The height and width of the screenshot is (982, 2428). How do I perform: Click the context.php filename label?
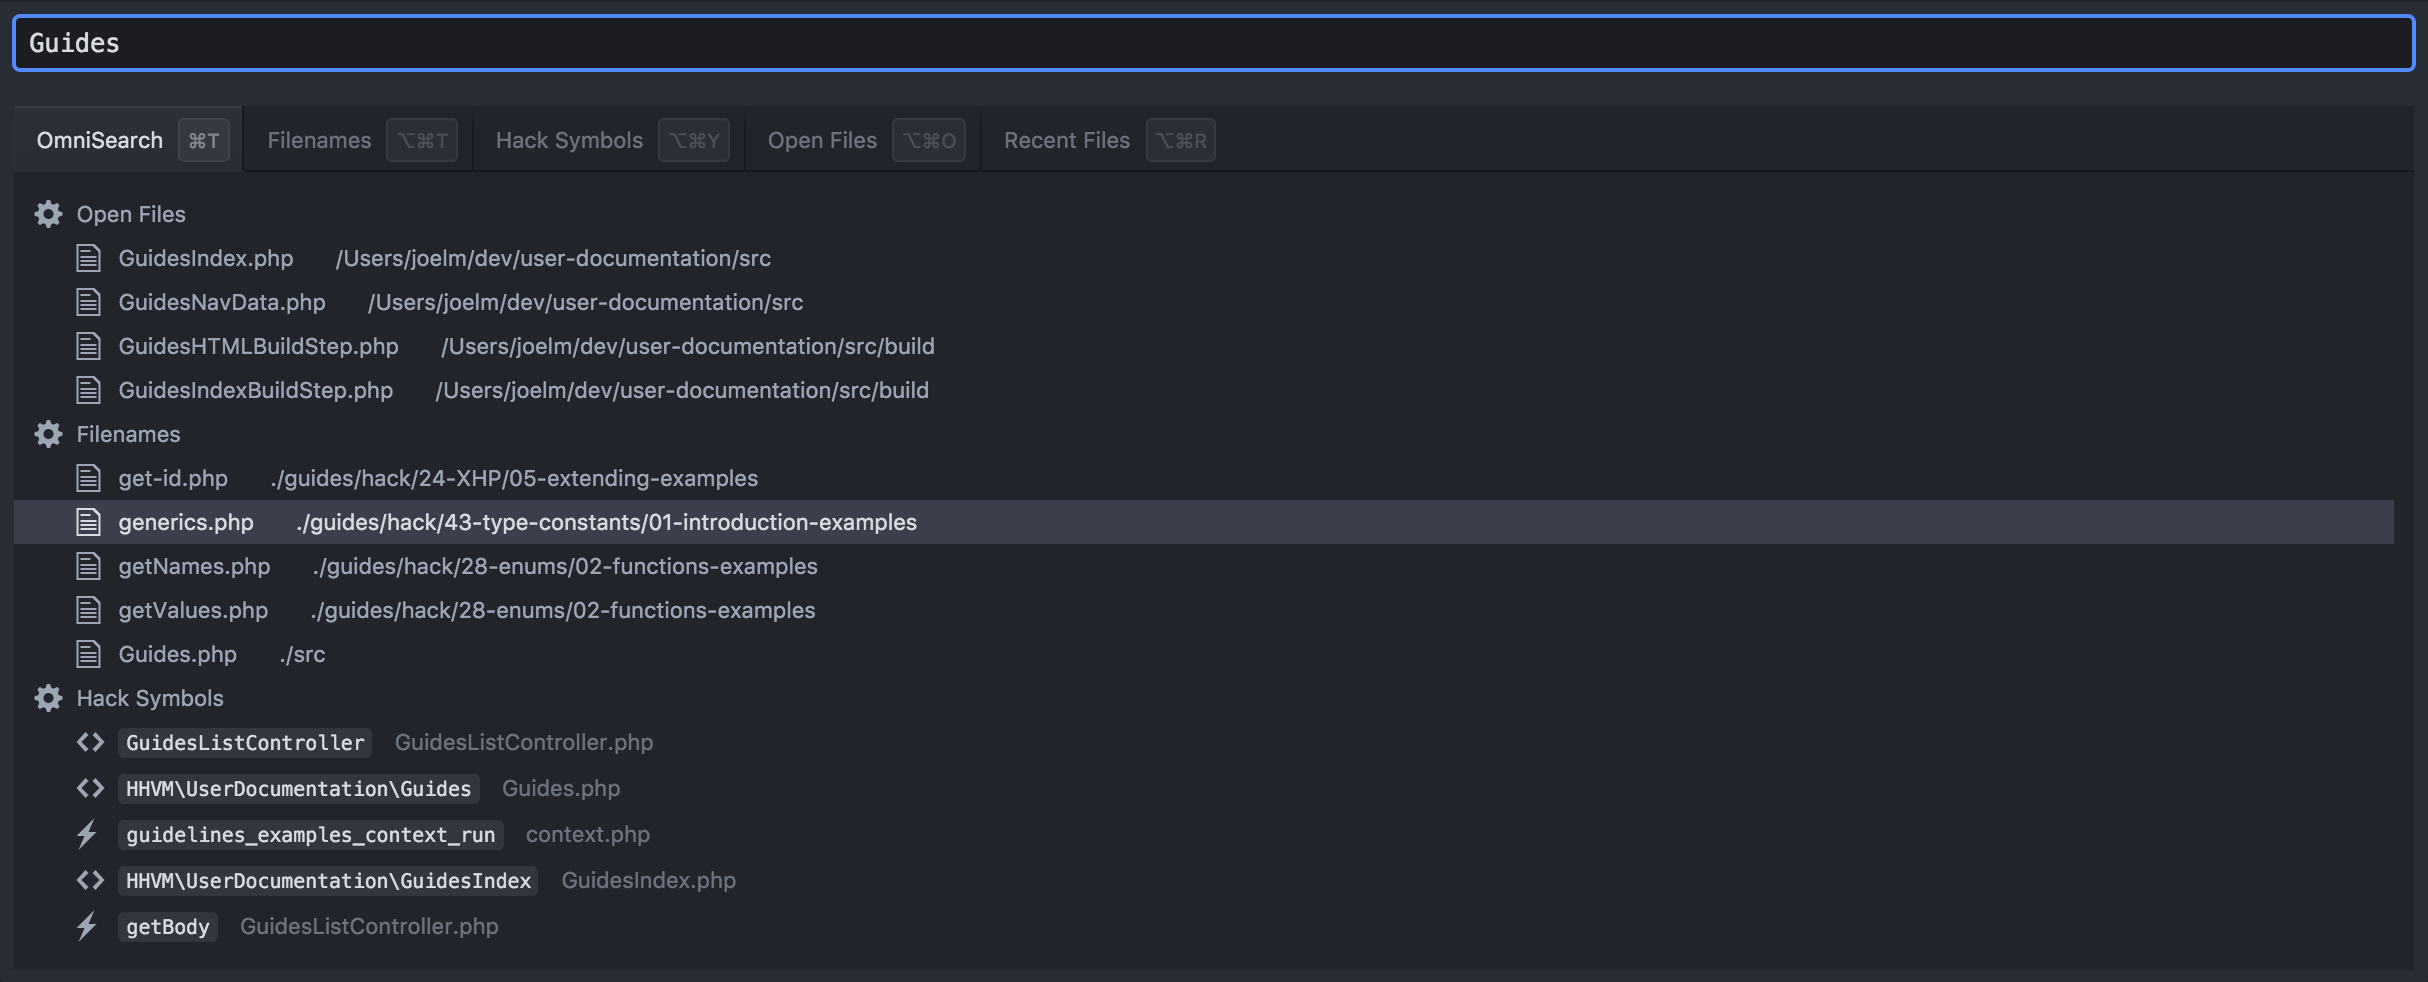588,834
